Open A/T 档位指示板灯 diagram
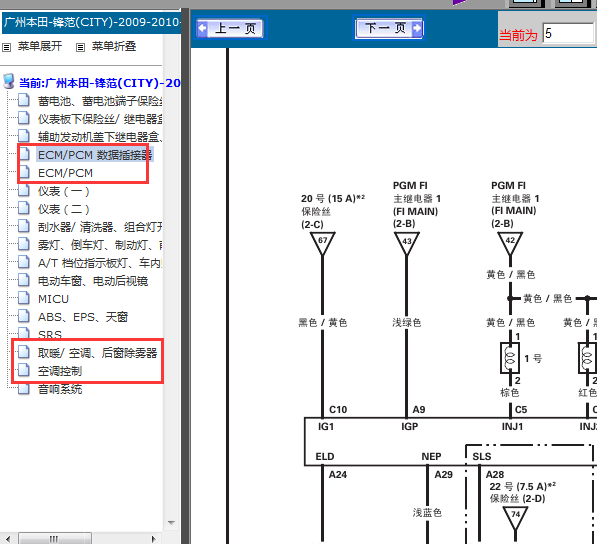 coord(101,263)
